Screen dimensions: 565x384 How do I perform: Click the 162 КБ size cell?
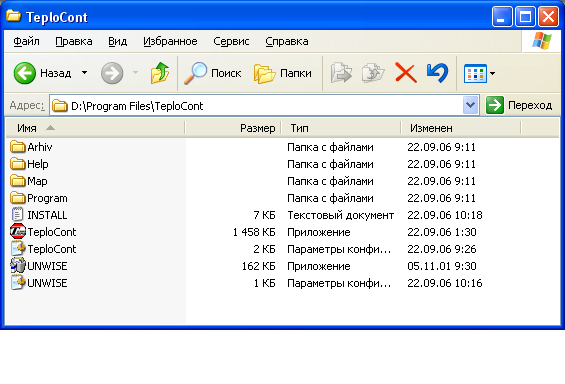(x=258, y=266)
